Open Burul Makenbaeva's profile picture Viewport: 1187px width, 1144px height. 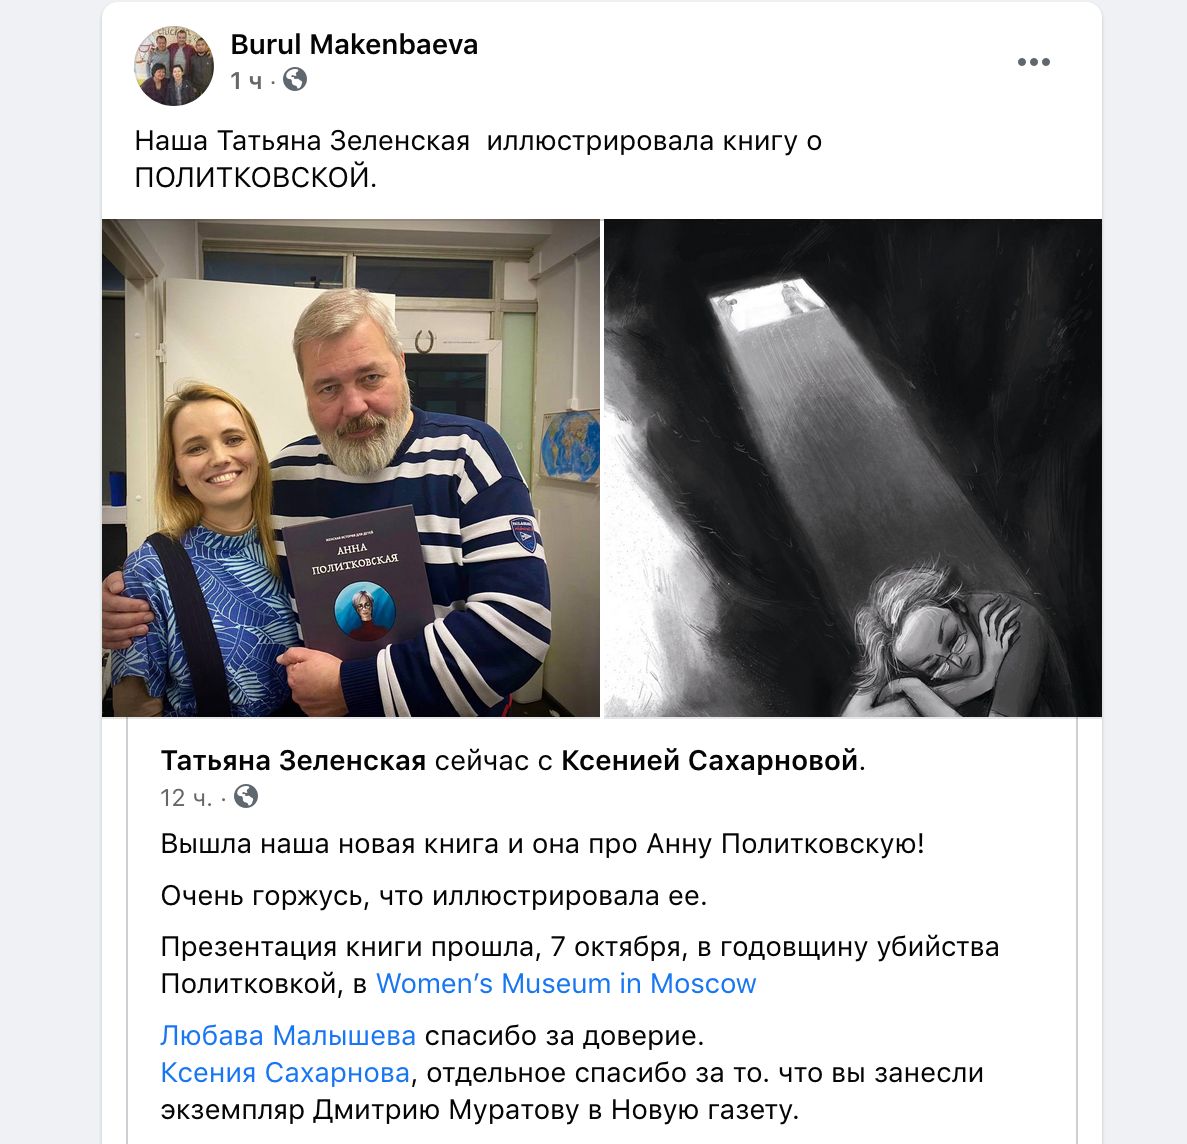[174, 65]
